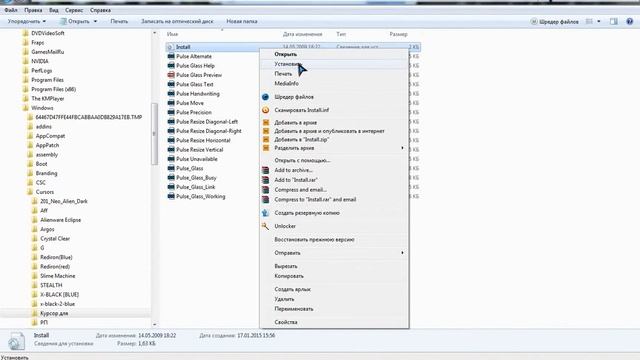Sort by the Имя column header
The height and width of the screenshot is (360, 640).
tap(173, 34)
